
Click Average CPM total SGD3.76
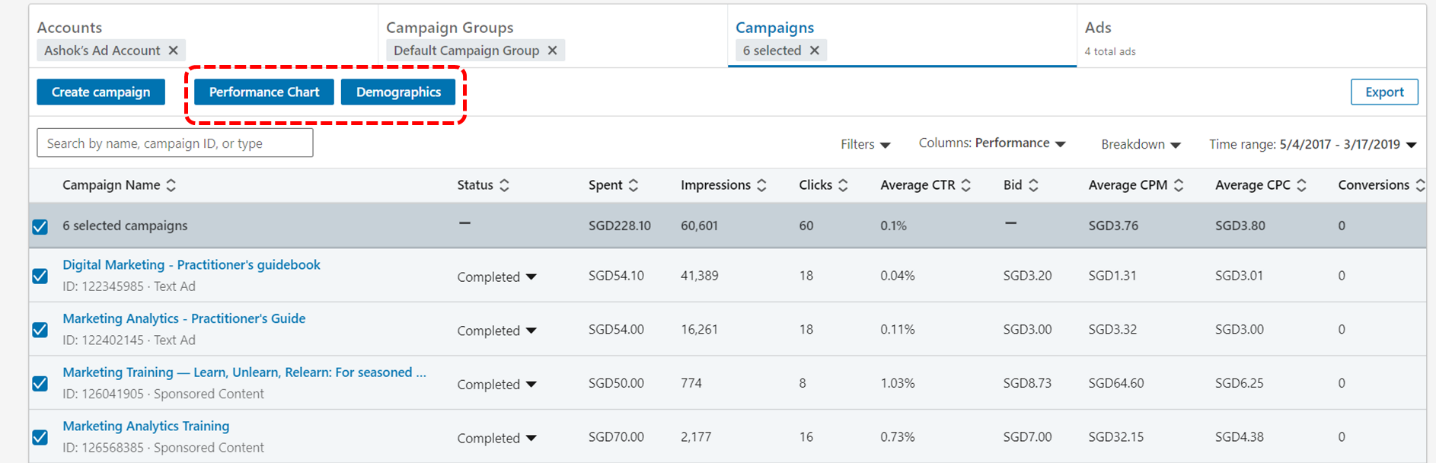point(1113,226)
